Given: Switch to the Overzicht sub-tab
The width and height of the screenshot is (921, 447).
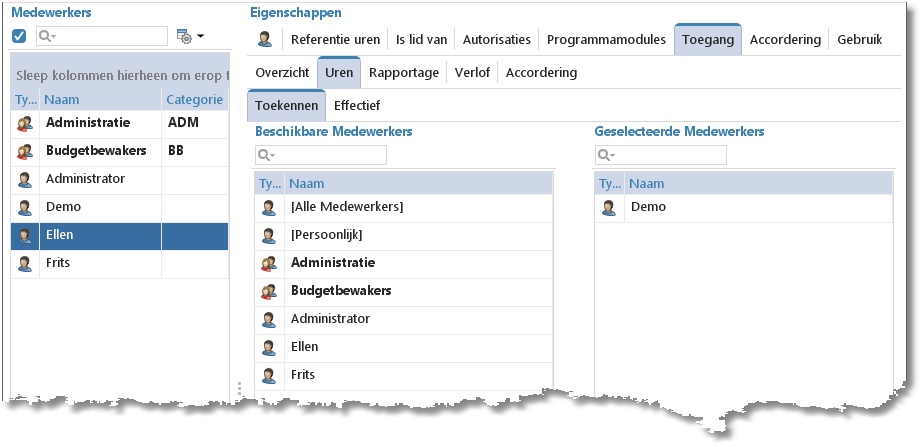Looking at the screenshot, I should tap(282, 73).
